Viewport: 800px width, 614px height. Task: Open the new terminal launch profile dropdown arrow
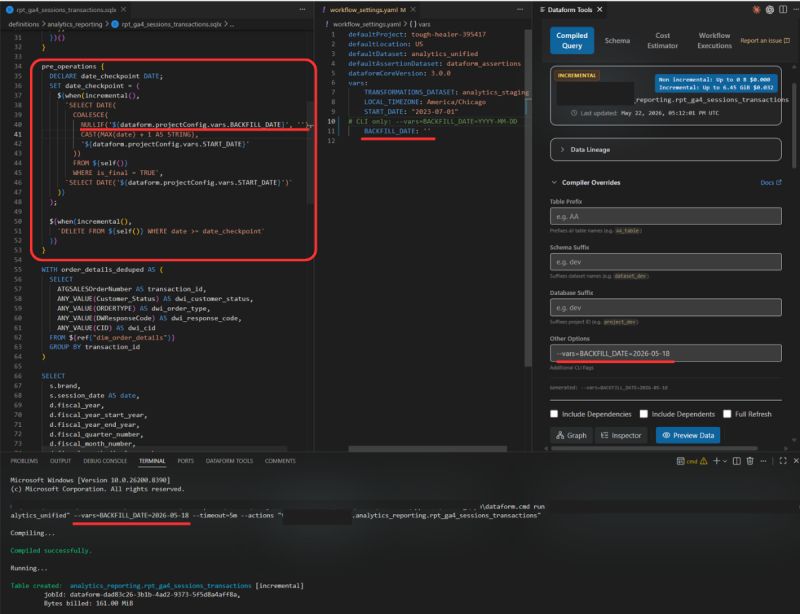724,461
